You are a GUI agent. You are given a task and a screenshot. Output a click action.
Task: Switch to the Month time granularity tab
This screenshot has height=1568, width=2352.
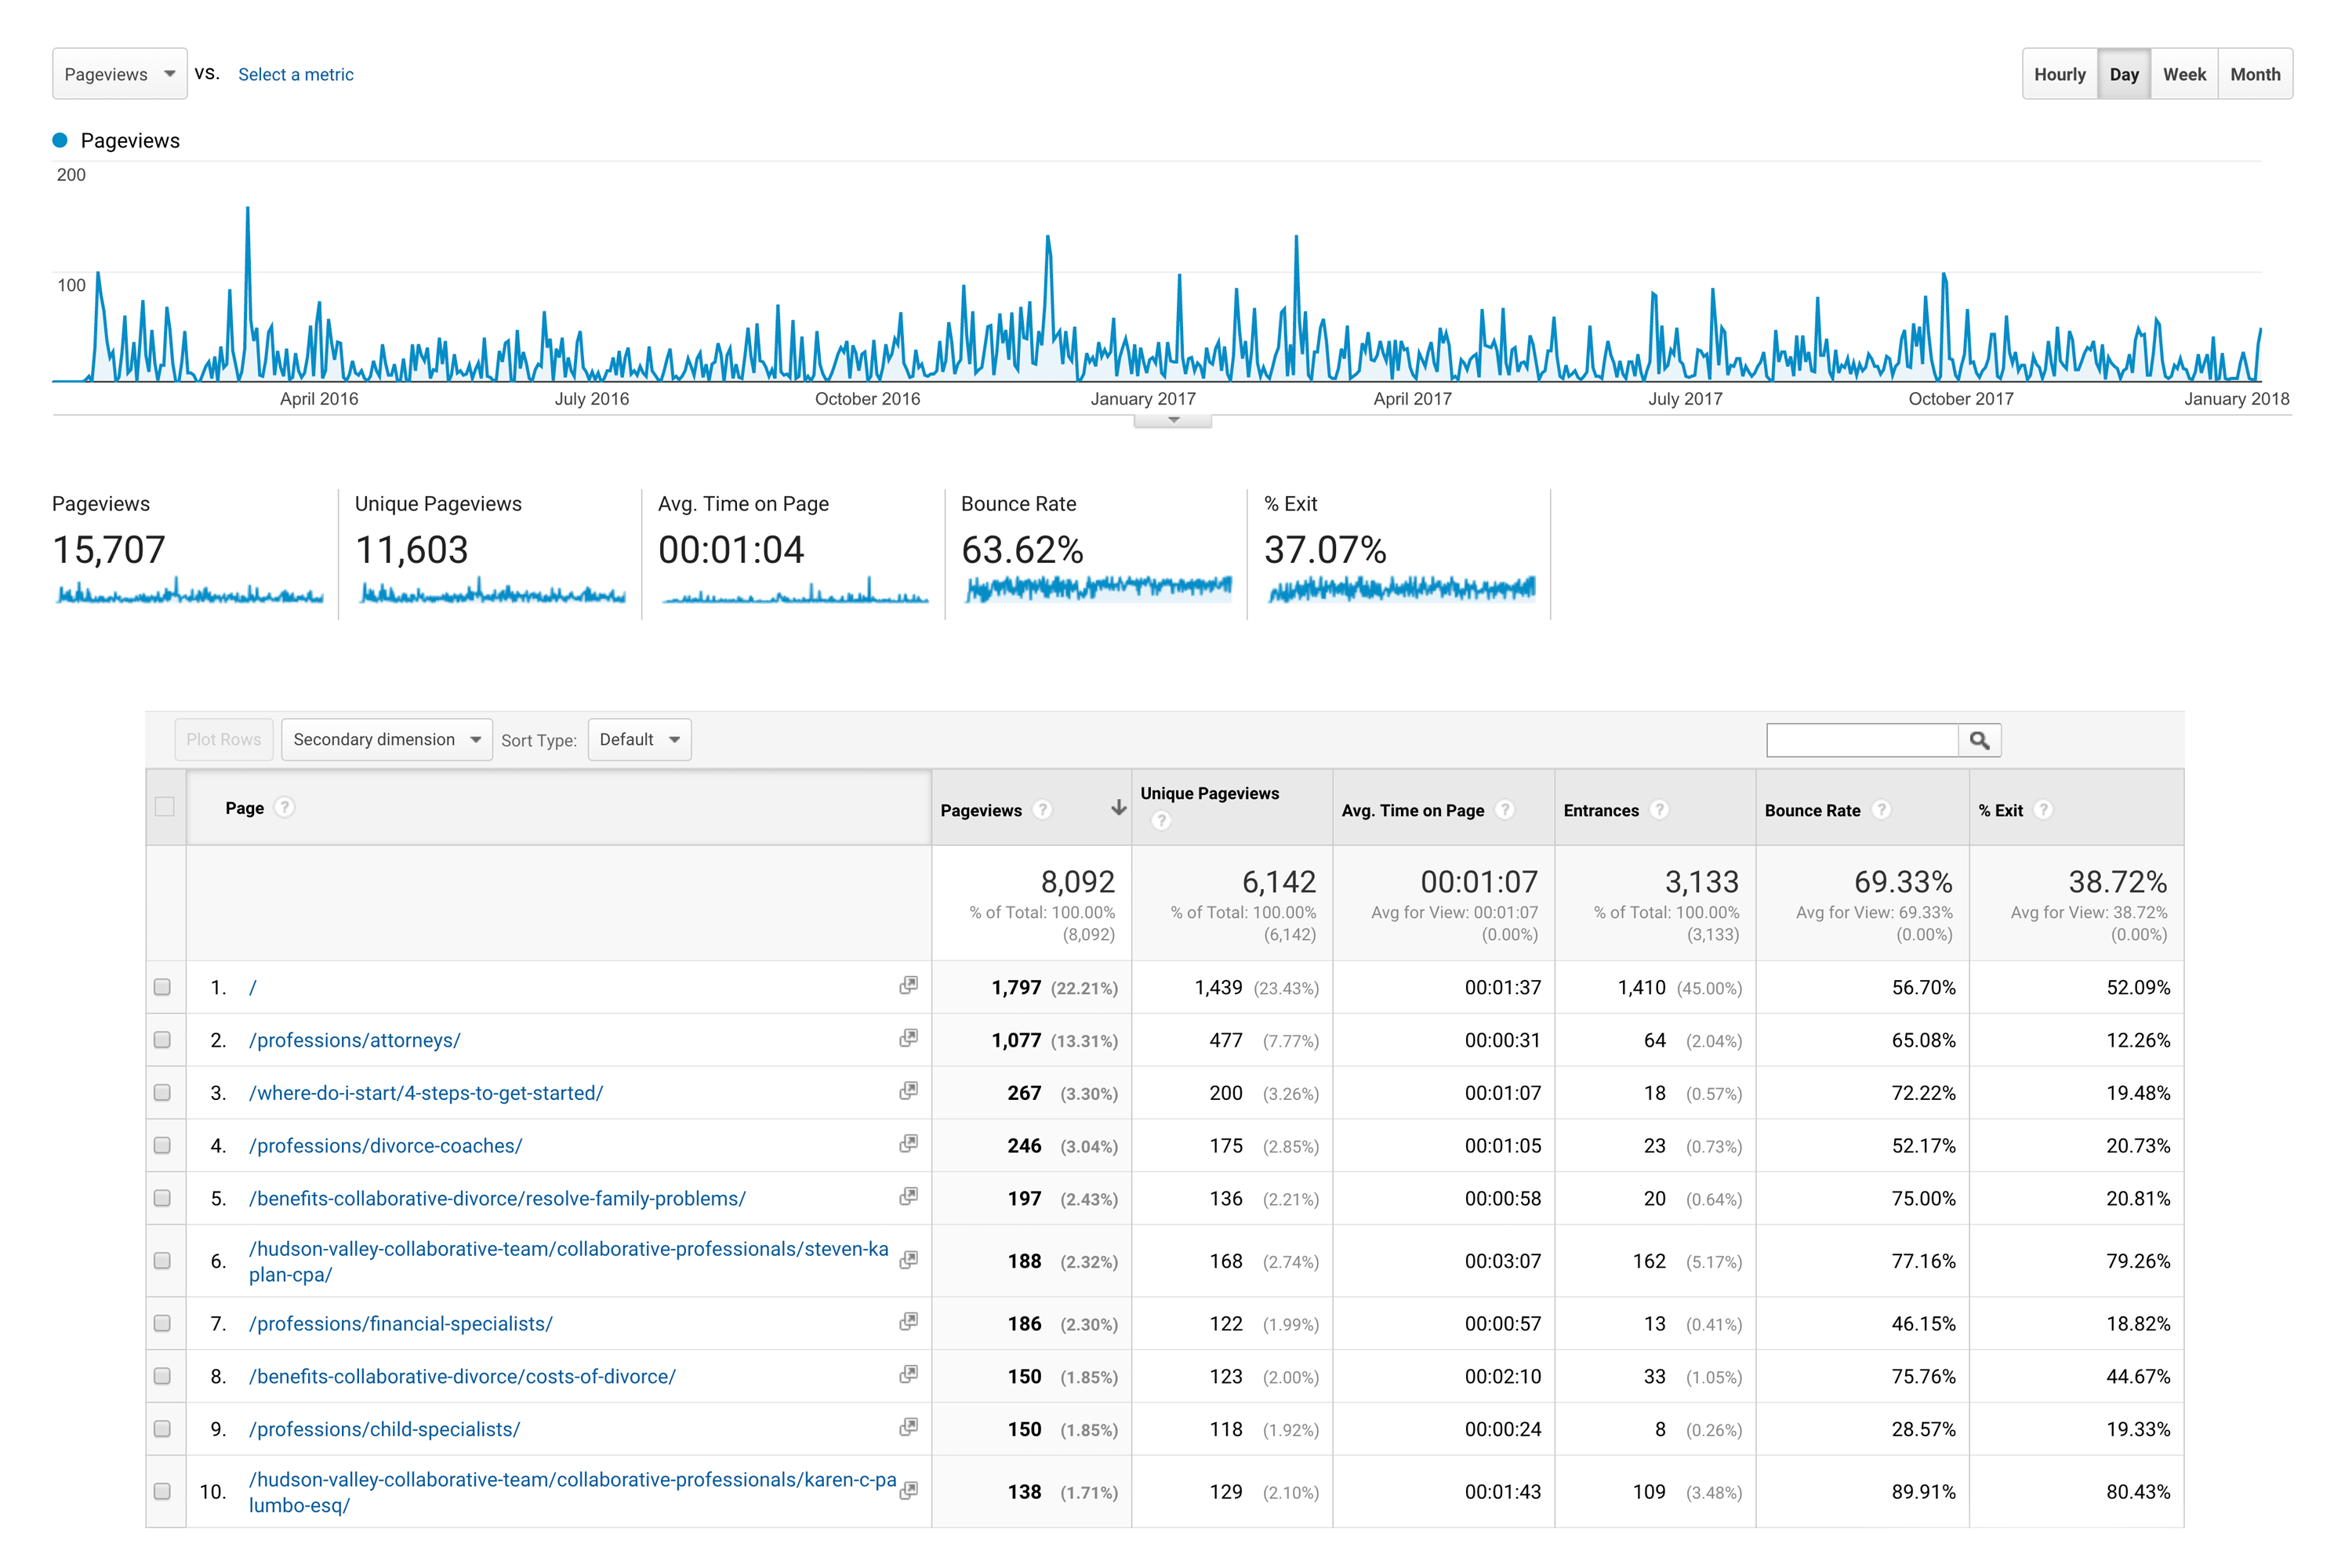2255,73
